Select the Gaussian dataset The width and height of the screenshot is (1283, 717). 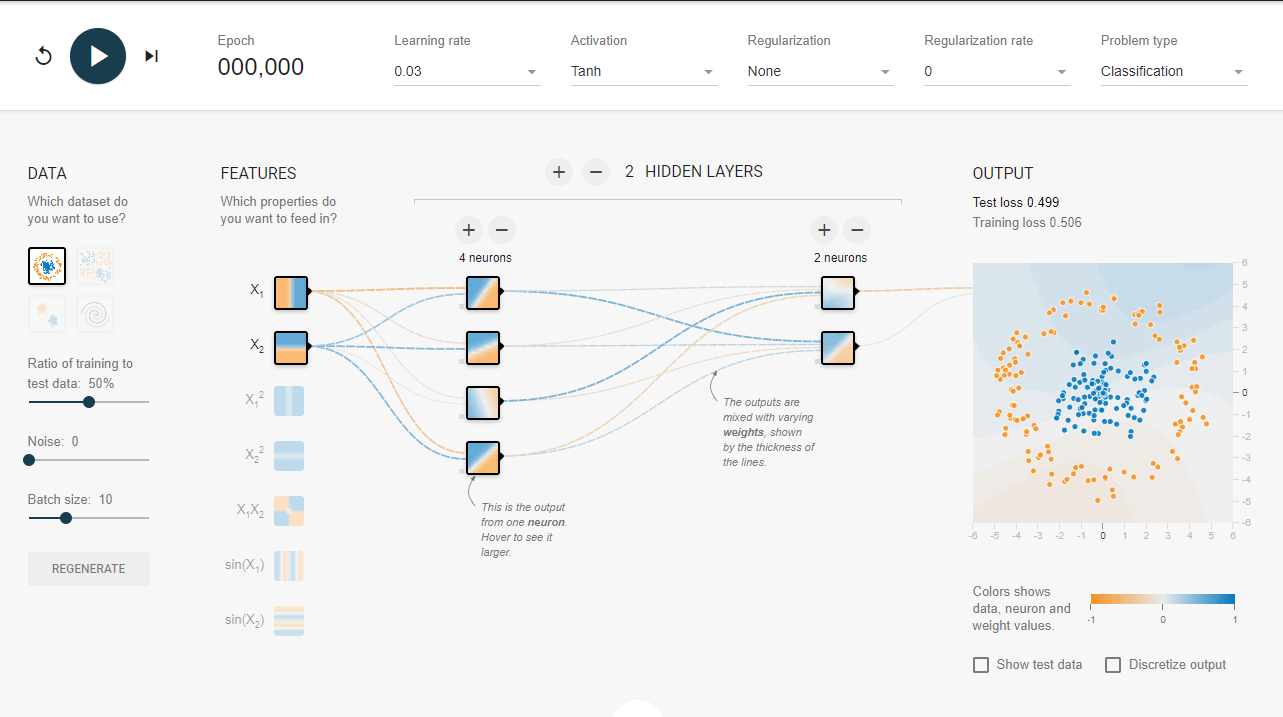coord(47,314)
